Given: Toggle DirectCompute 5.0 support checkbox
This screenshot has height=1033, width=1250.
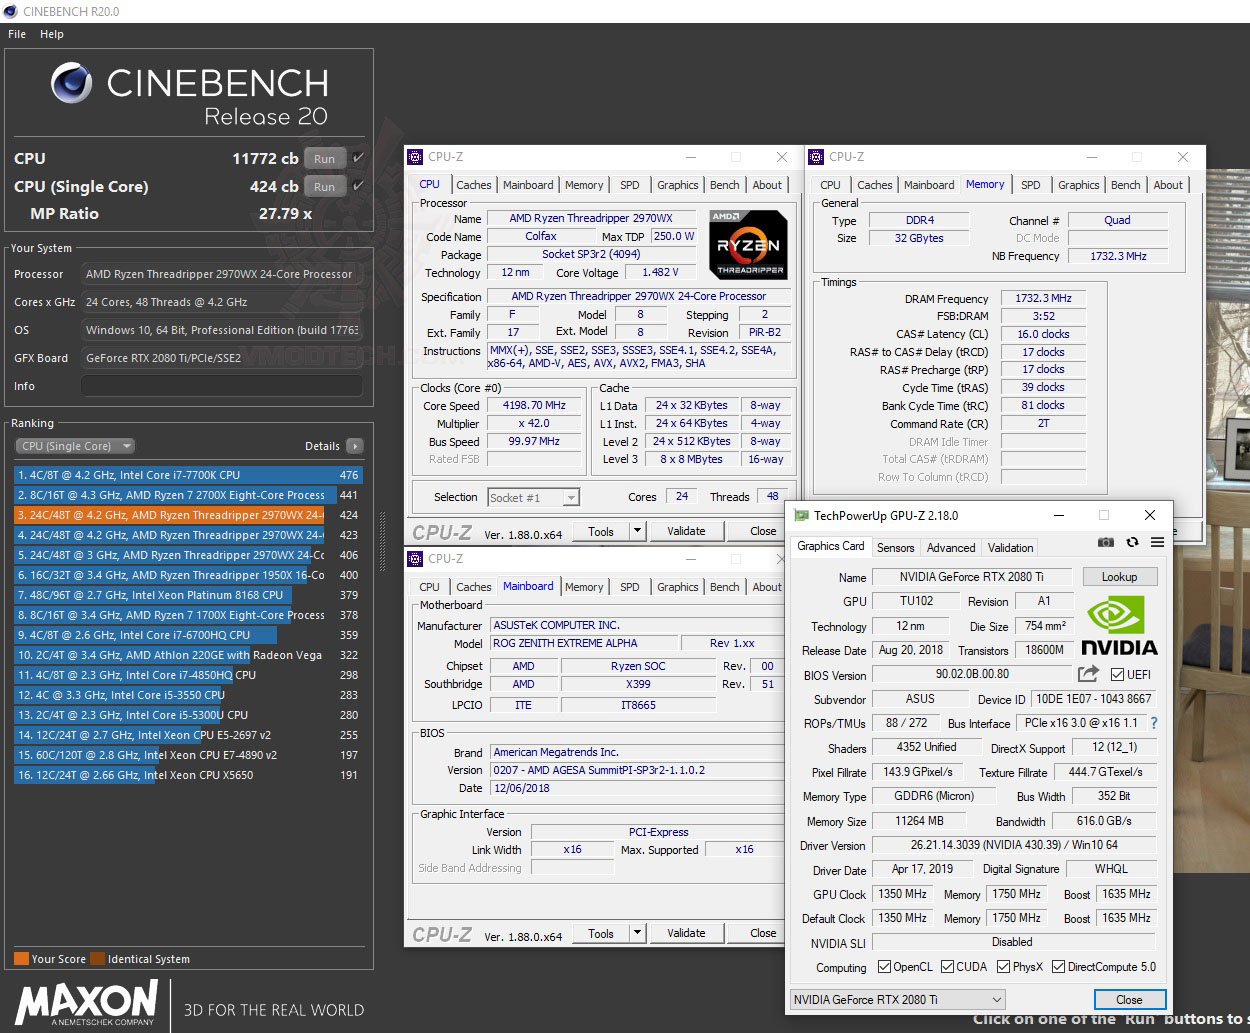Looking at the screenshot, I should (1060, 967).
